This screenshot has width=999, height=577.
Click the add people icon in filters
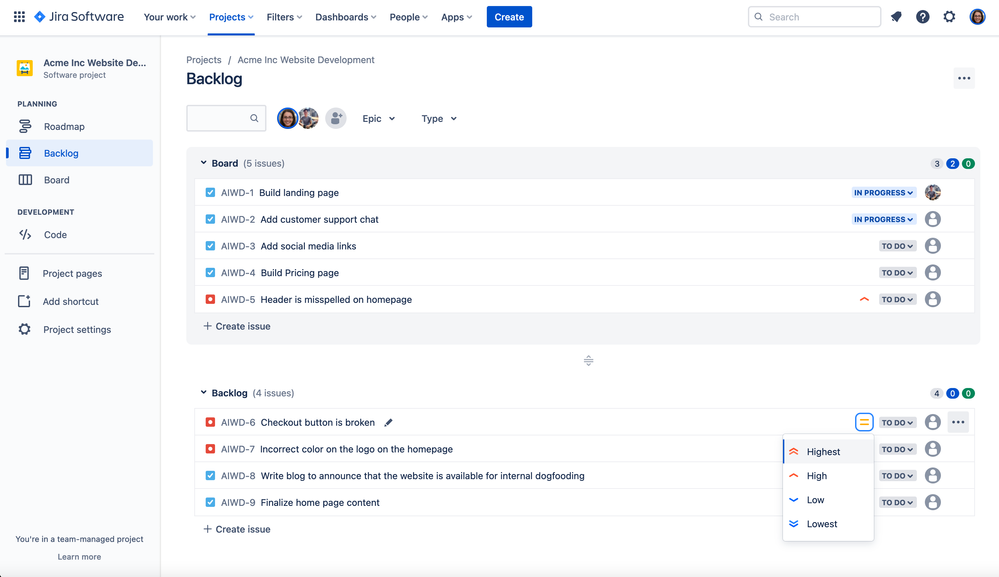[x=336, y=118]
